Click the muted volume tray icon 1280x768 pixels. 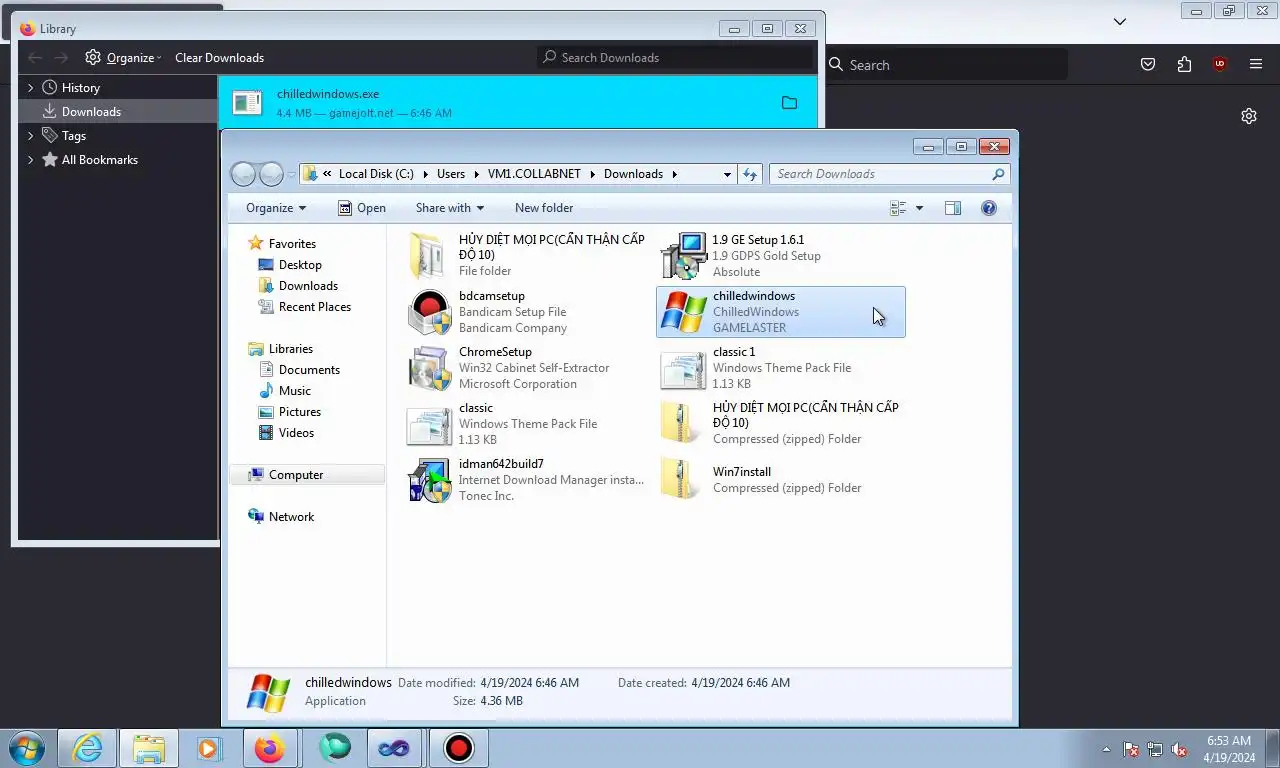coord(1179,749)
